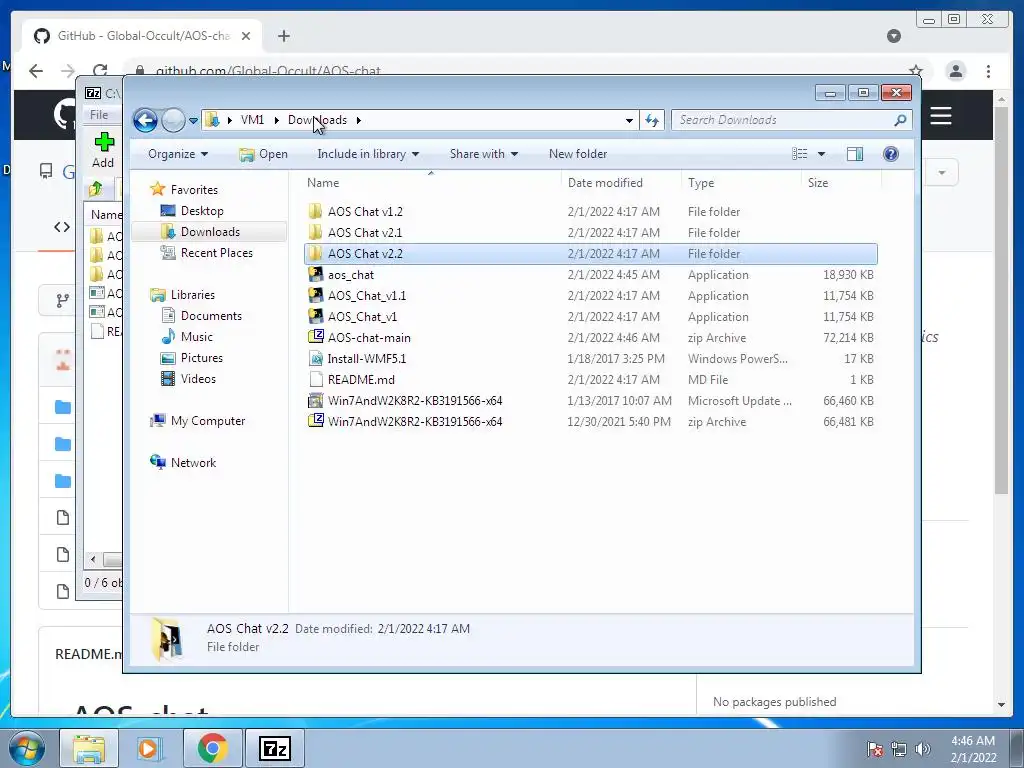
Task: Select the AOS_Chat_v1.1 application icon
Action: (x=315, y=295)
